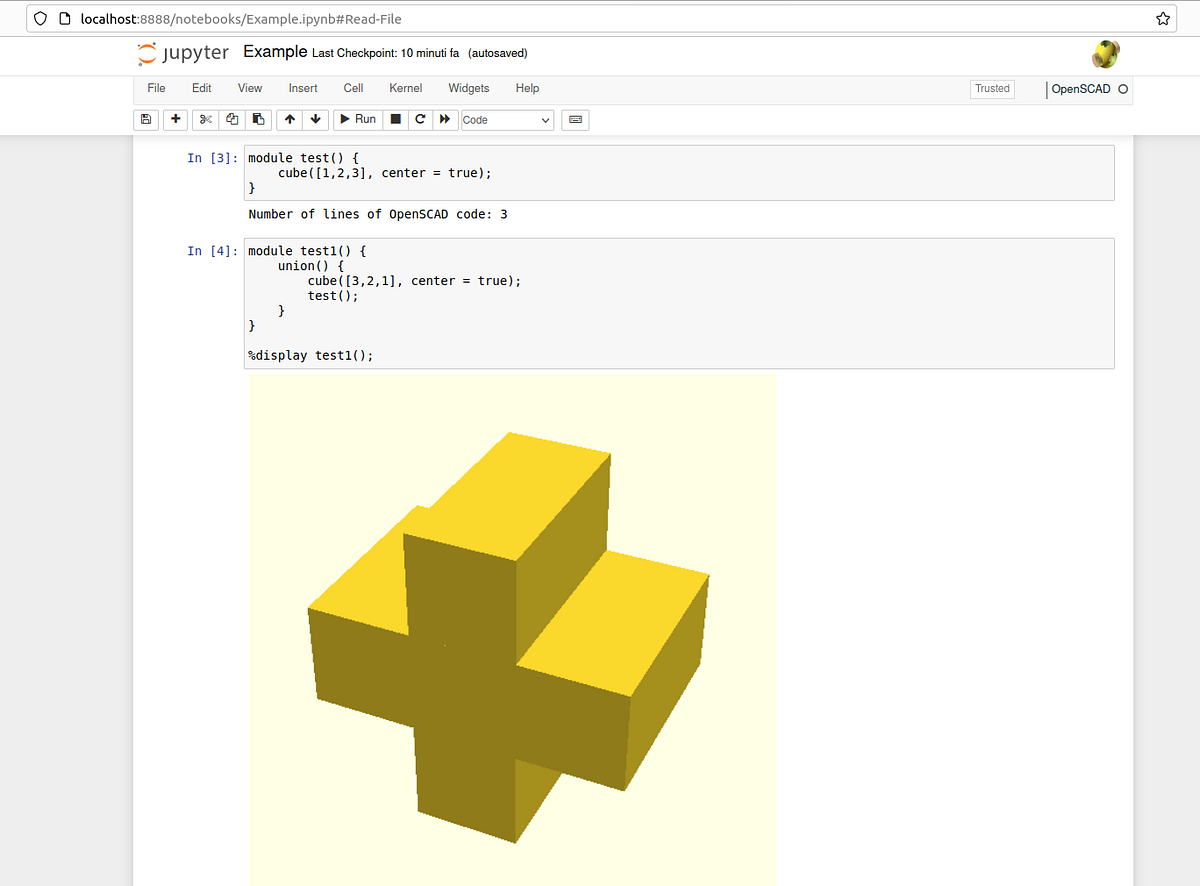This screenshot has height=886, width=1200.
Task: Copy the selected cell with the copy icon
Action: click(x=231, y=119)
